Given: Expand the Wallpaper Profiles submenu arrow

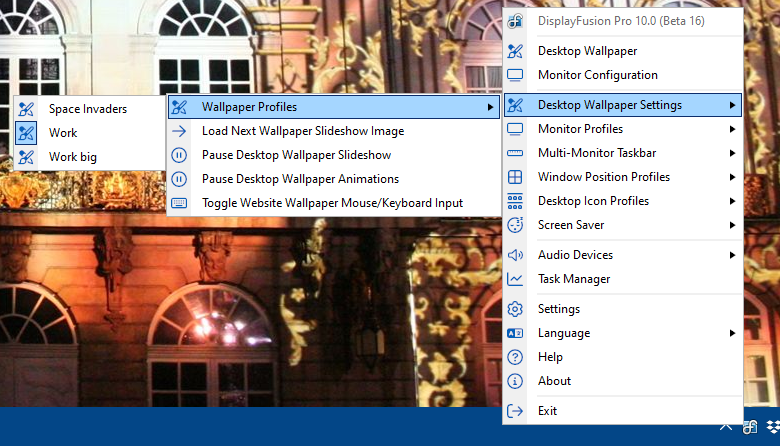Looking at the screenshot, I should point(490,107).
